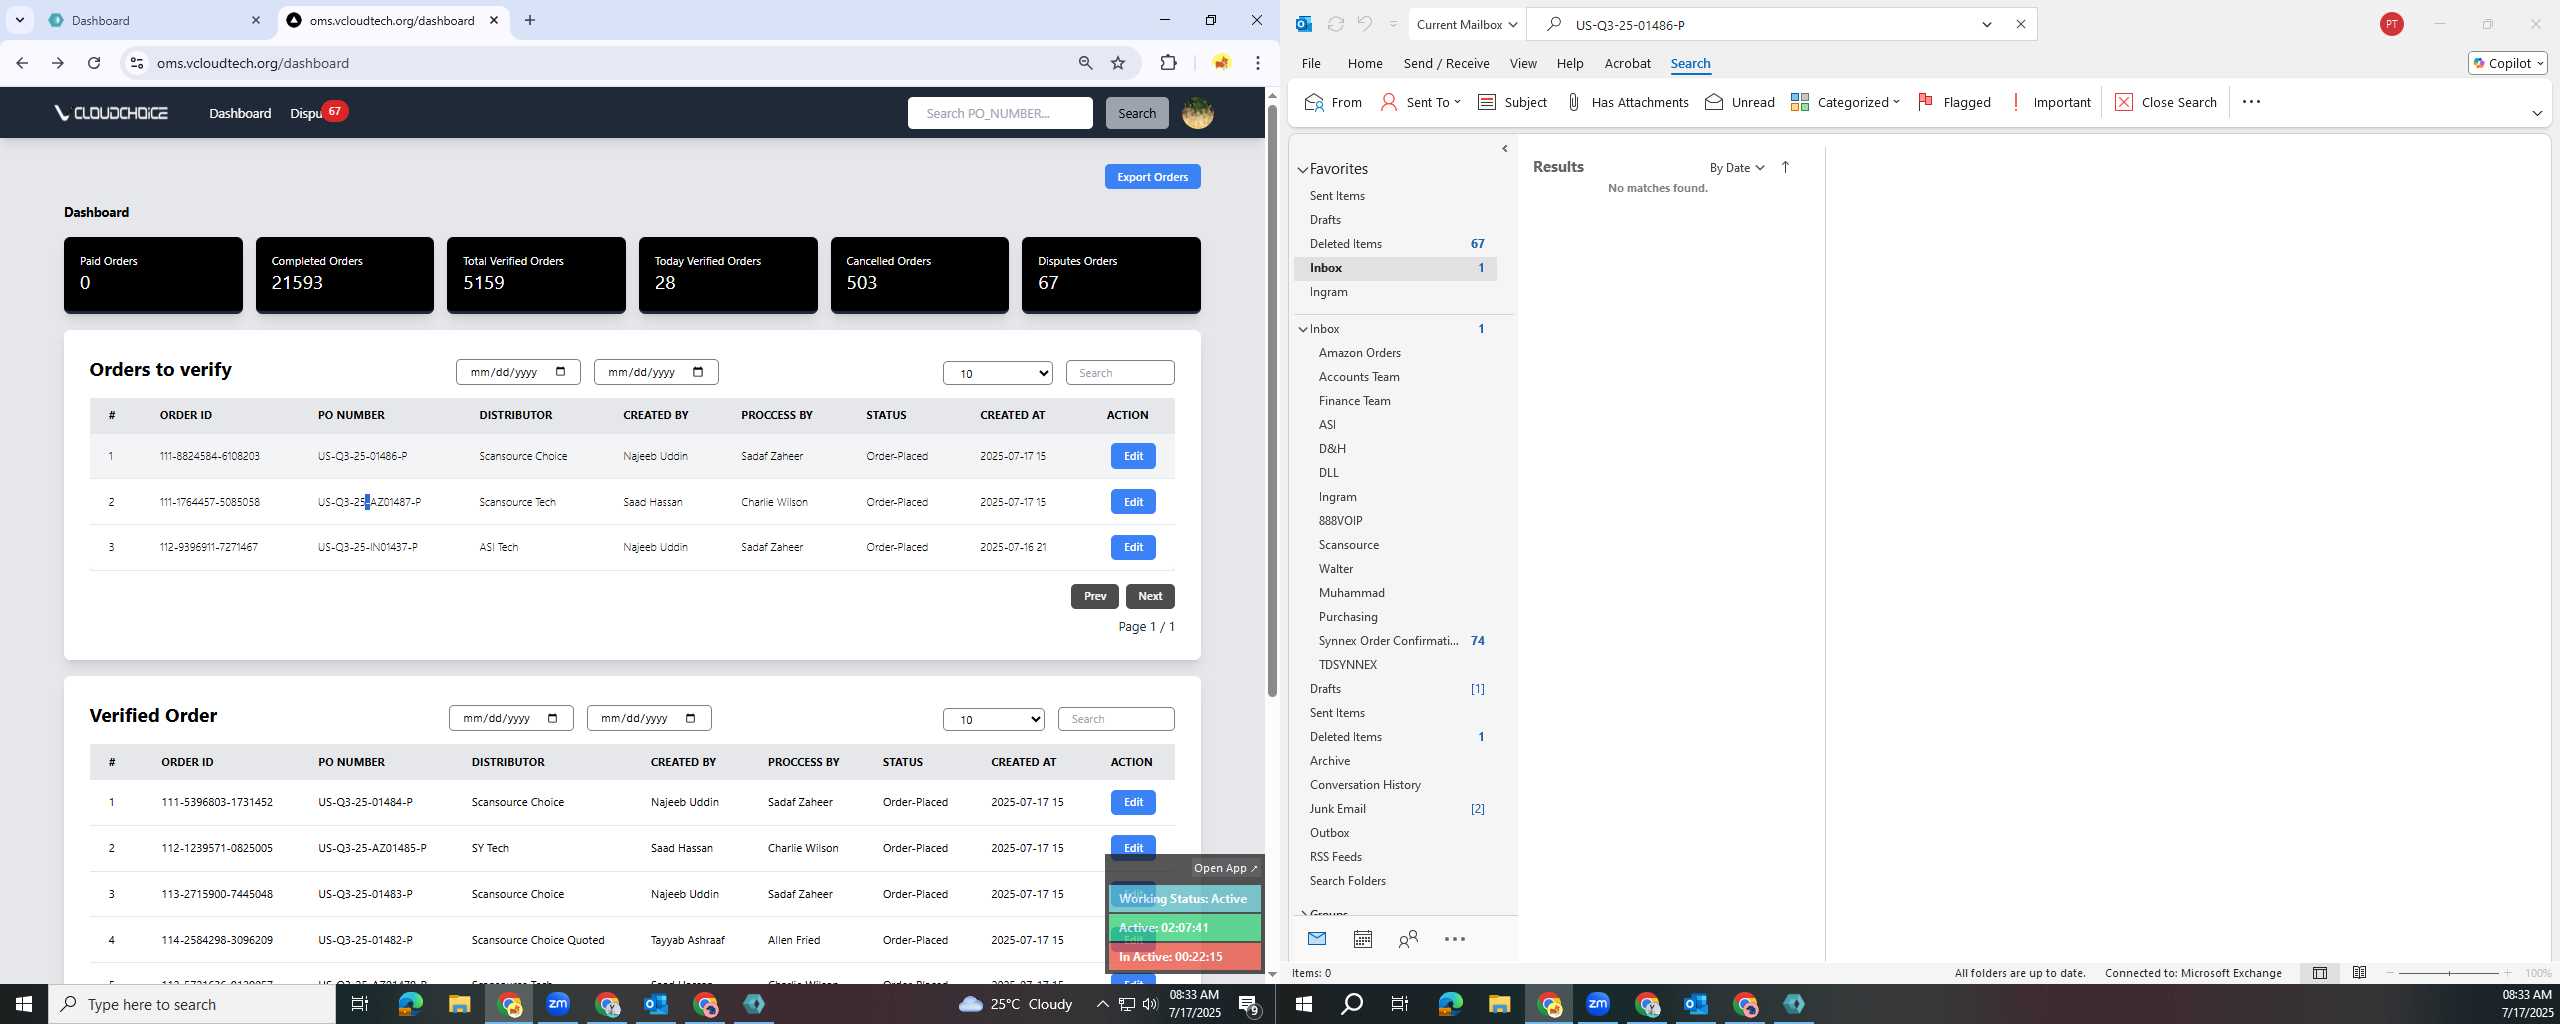
Task: Open more navigation options ellipsis
Action: [x=1455, y=939]
